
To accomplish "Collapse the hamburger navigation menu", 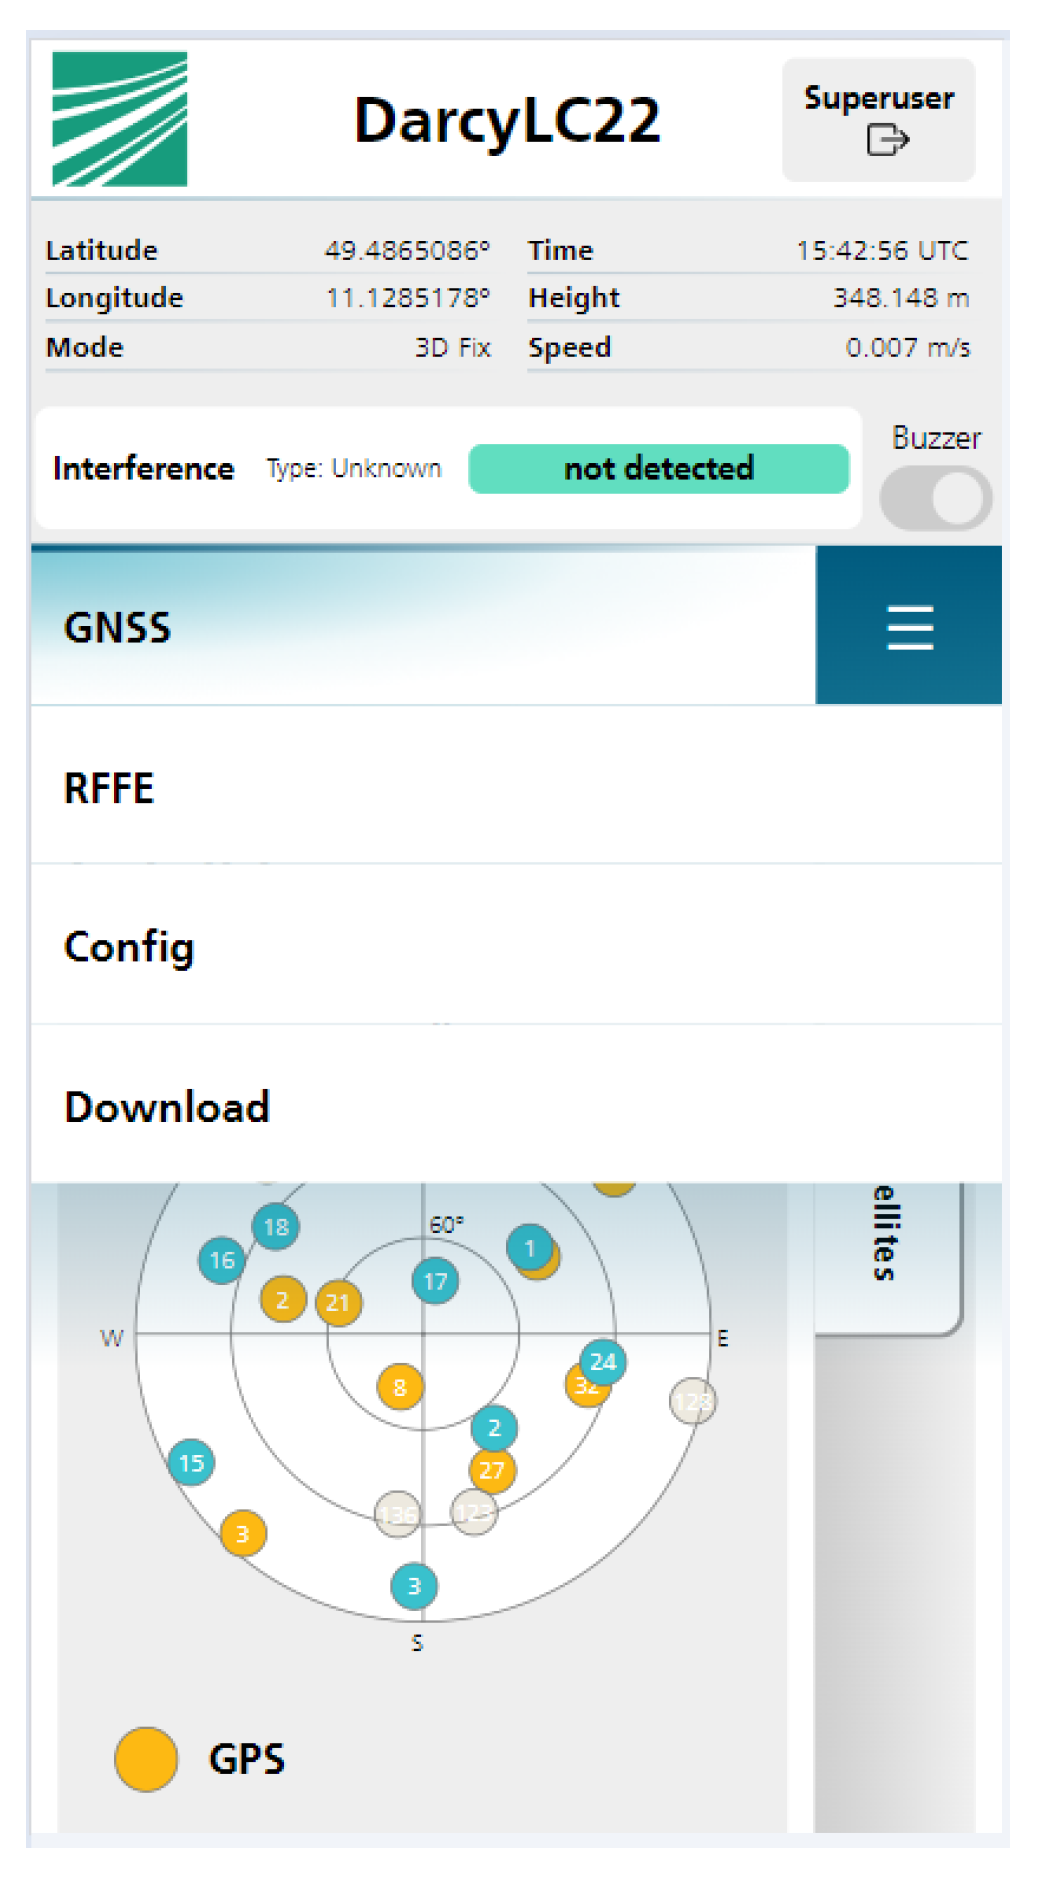I will (908, 627).
